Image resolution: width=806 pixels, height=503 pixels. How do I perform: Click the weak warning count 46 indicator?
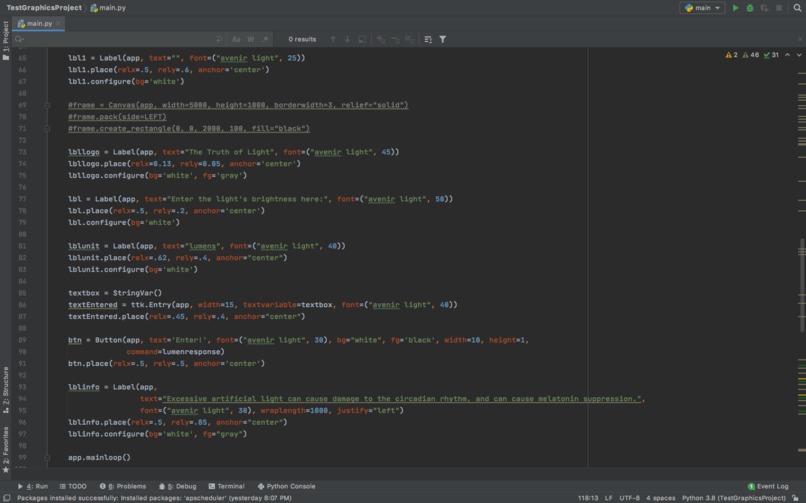tap(750, 55)
